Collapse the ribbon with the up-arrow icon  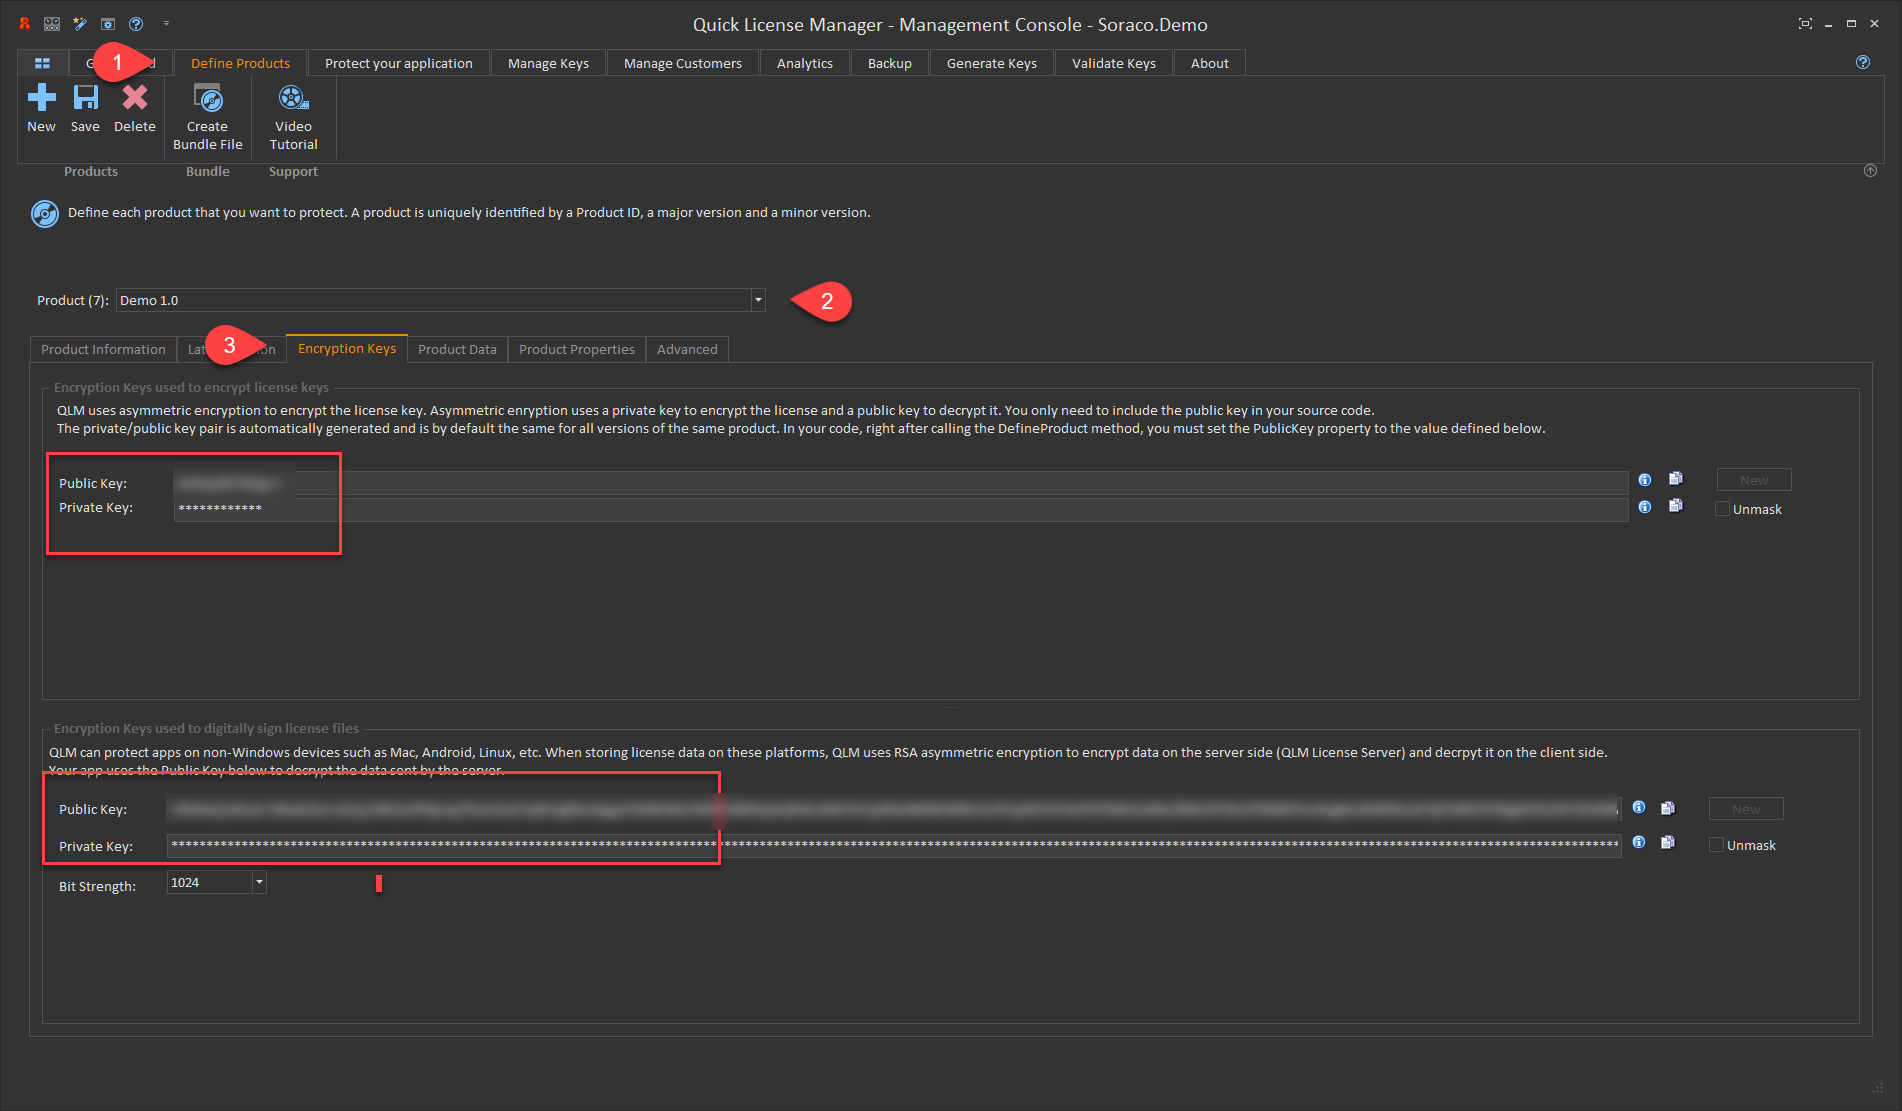point(1870,171)
